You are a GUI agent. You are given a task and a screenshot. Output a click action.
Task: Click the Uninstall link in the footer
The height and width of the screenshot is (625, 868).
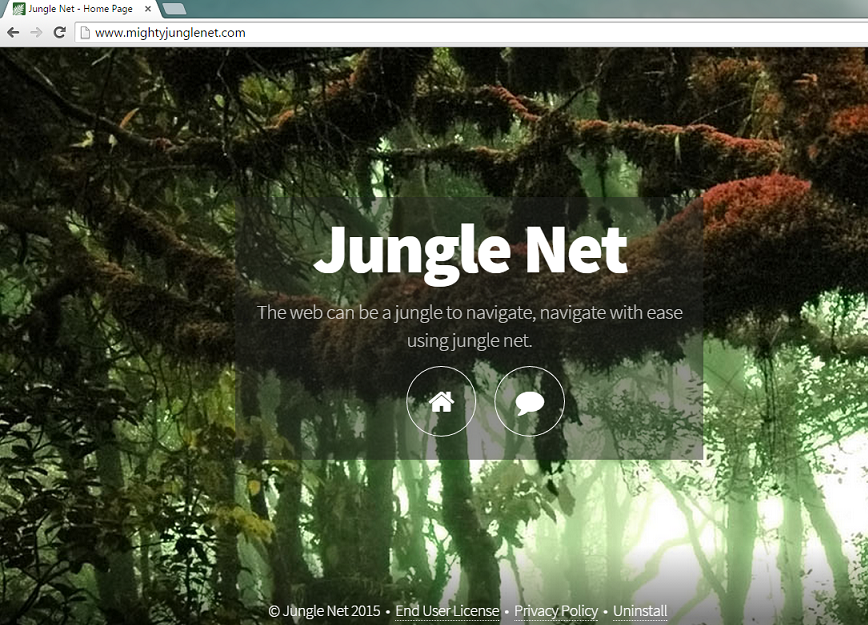click(640, 611)
